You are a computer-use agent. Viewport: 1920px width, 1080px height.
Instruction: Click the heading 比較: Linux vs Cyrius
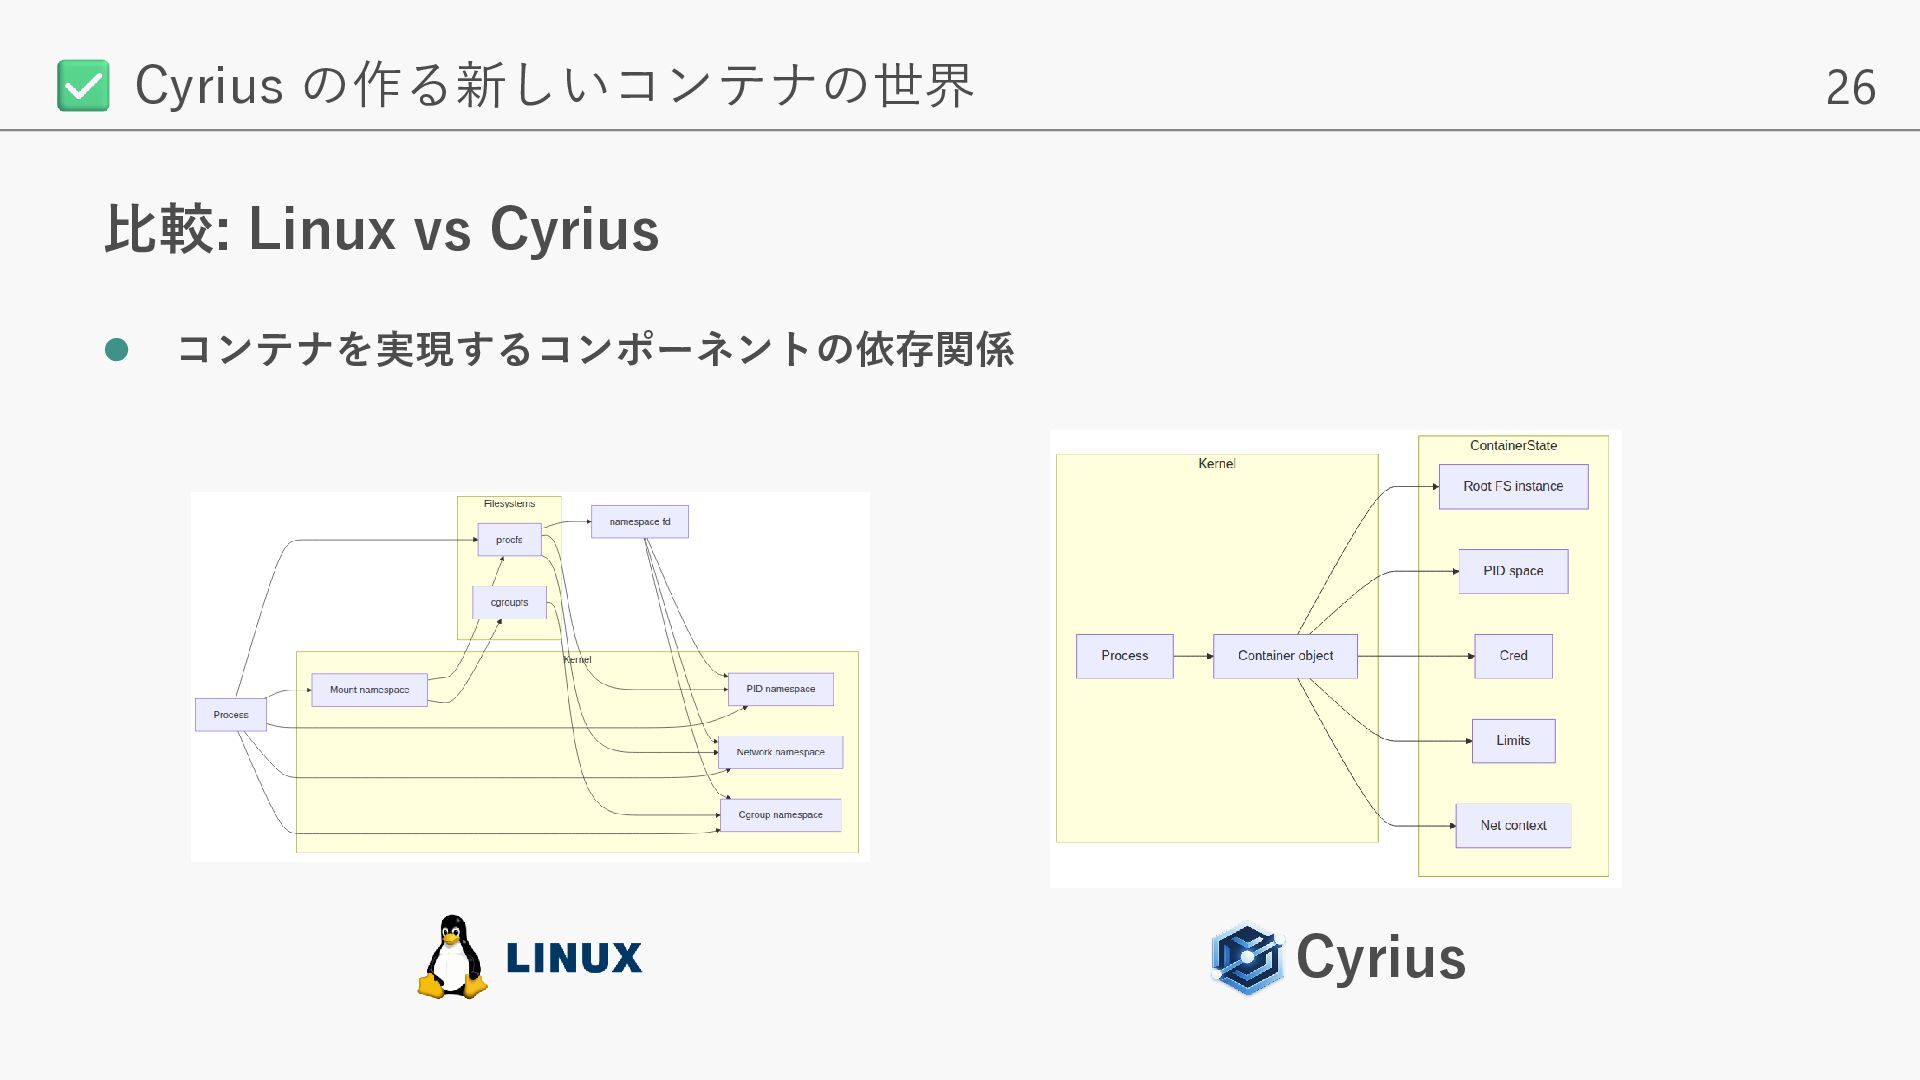(x=382, y=229)
